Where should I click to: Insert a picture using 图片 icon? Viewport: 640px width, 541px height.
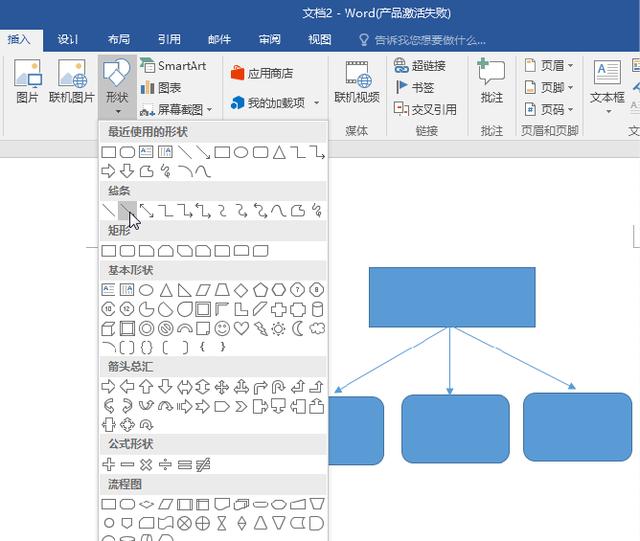[27, 80]
